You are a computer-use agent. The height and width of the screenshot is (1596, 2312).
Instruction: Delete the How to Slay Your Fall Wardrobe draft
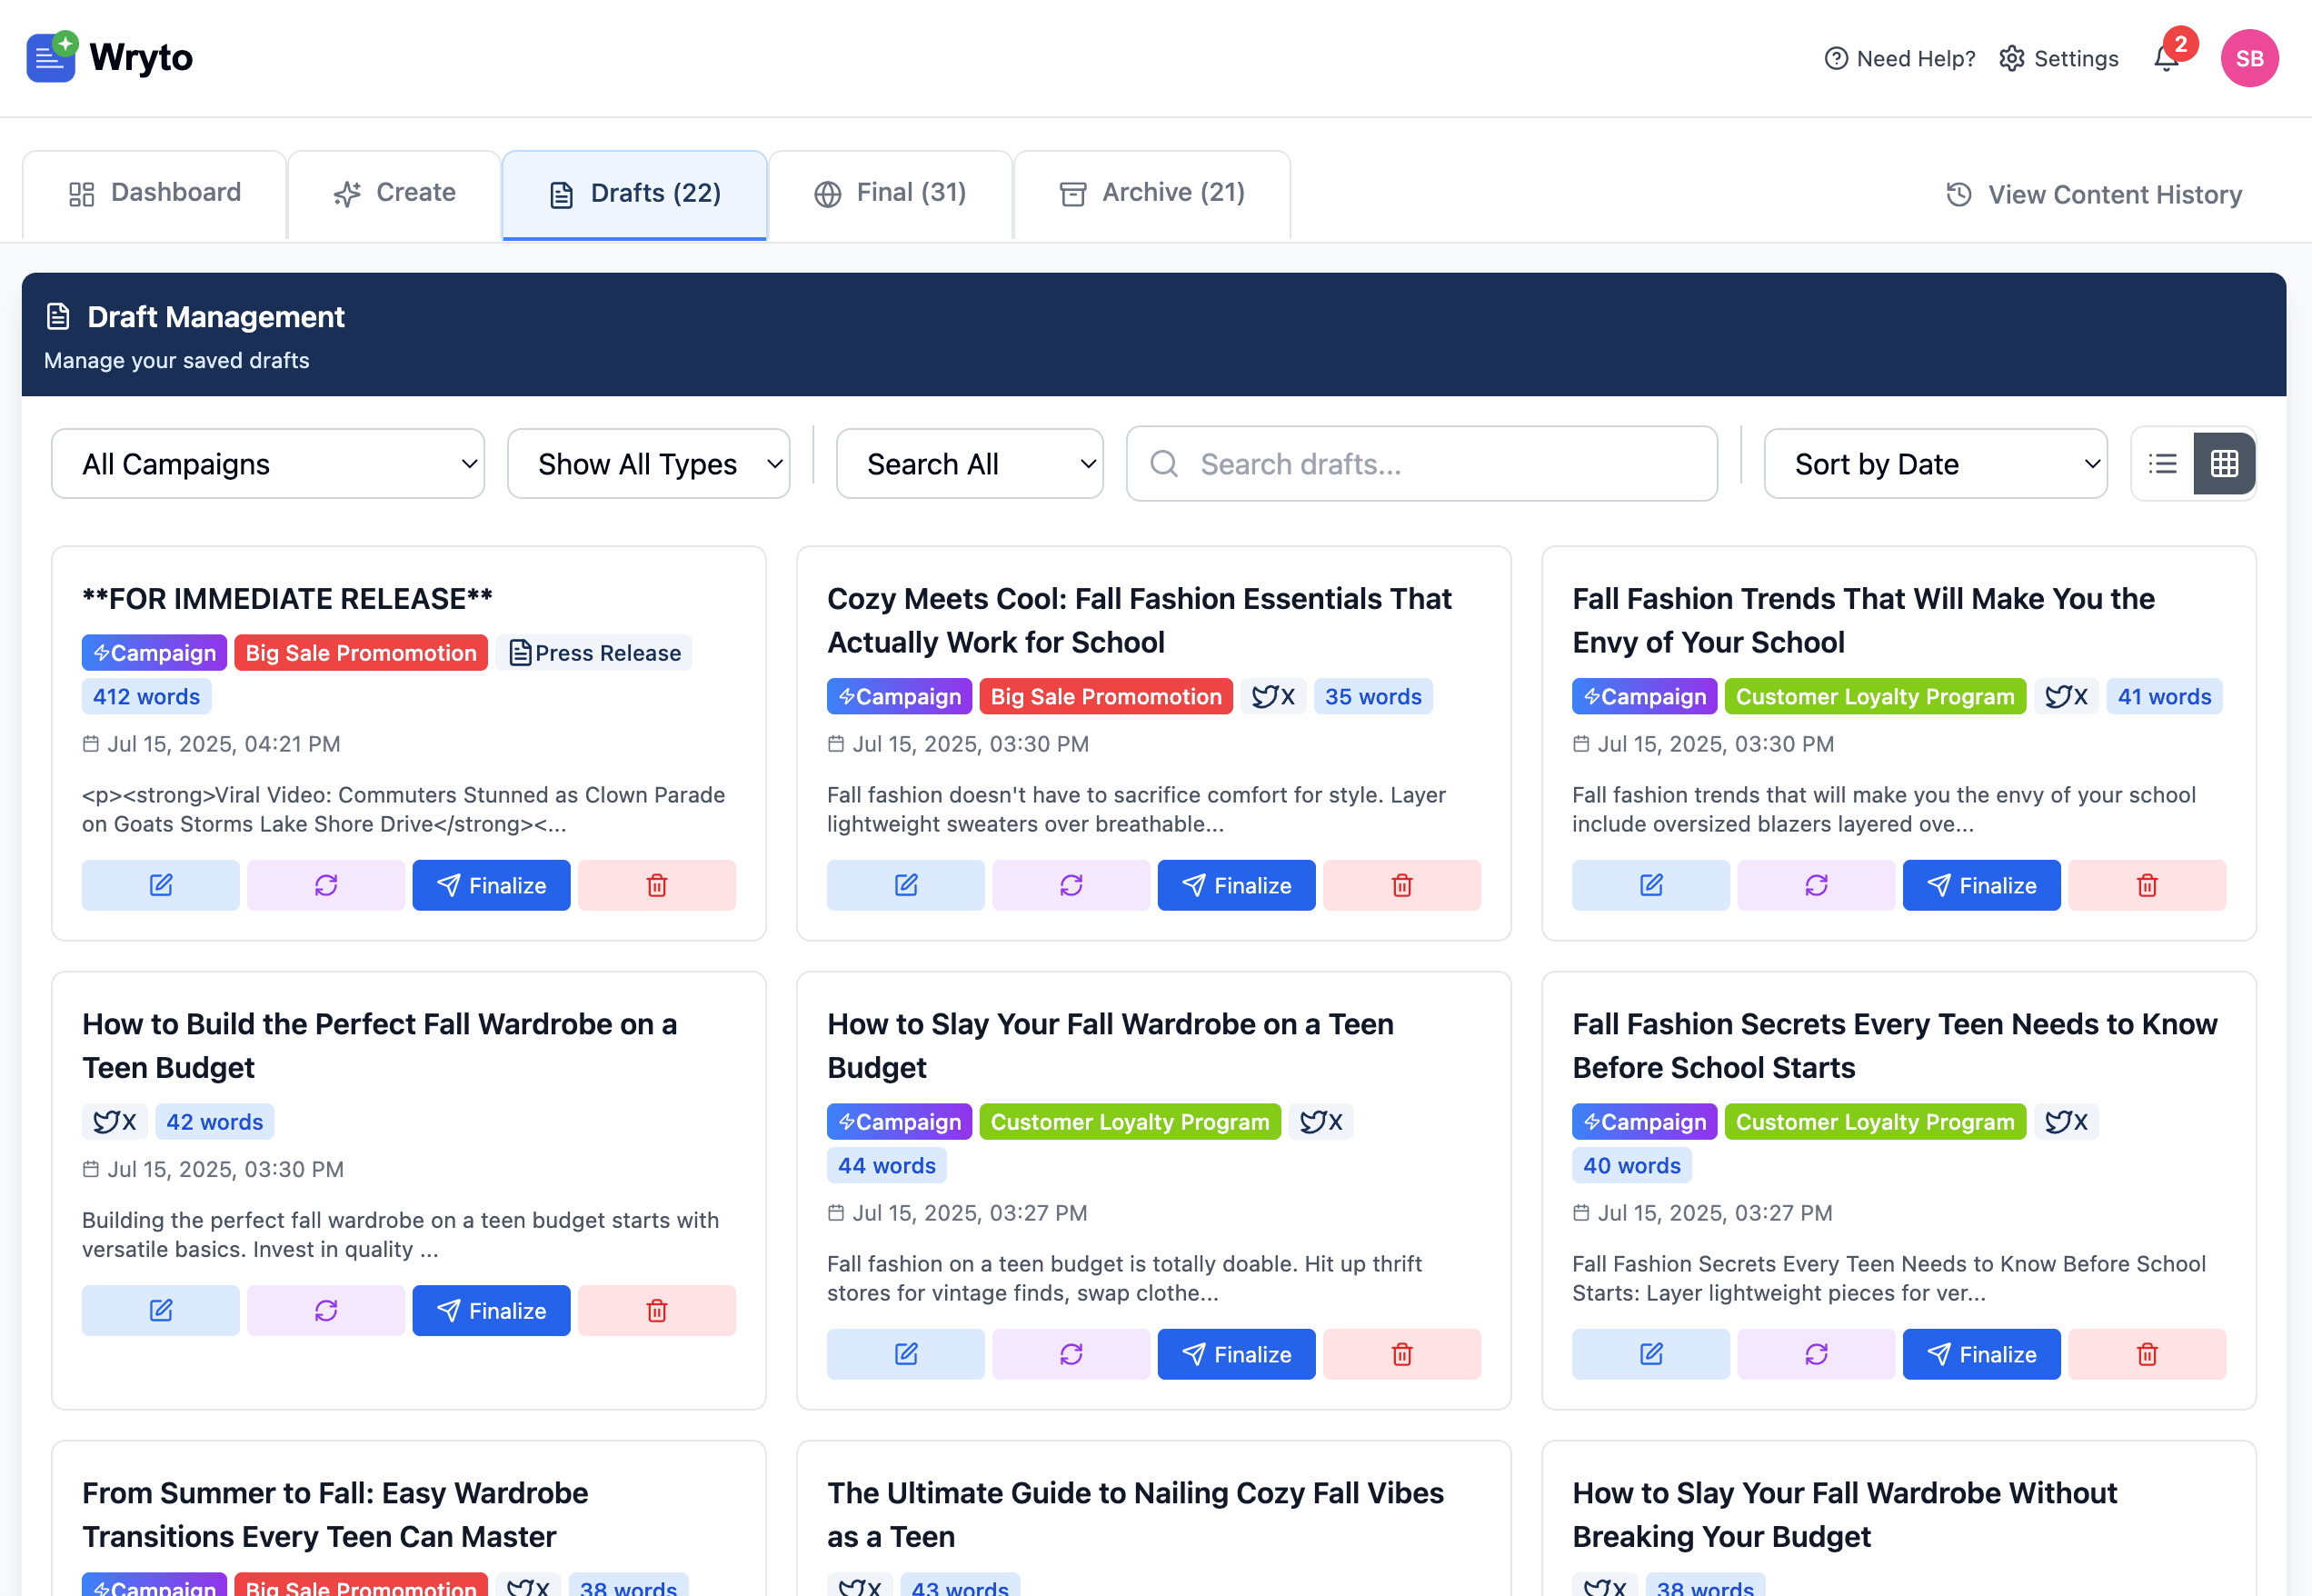pyautogui.click(x=1401, y=1354)
